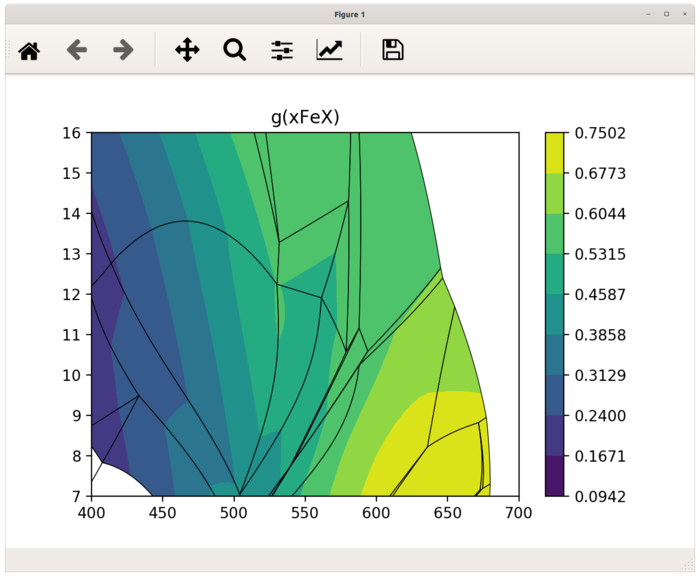The width and height of the screenshot is (700, 577).
Task: Reset the plot to its original view
Action: pyautogui.click(x=29, y=50)
